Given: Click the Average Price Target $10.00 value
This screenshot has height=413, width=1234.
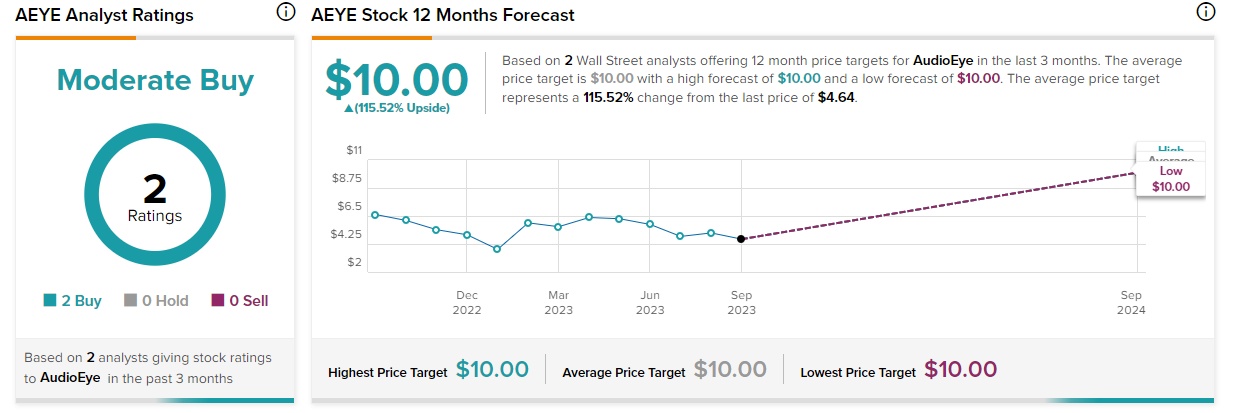Looking at the screenshot, I should coord(730,369).
